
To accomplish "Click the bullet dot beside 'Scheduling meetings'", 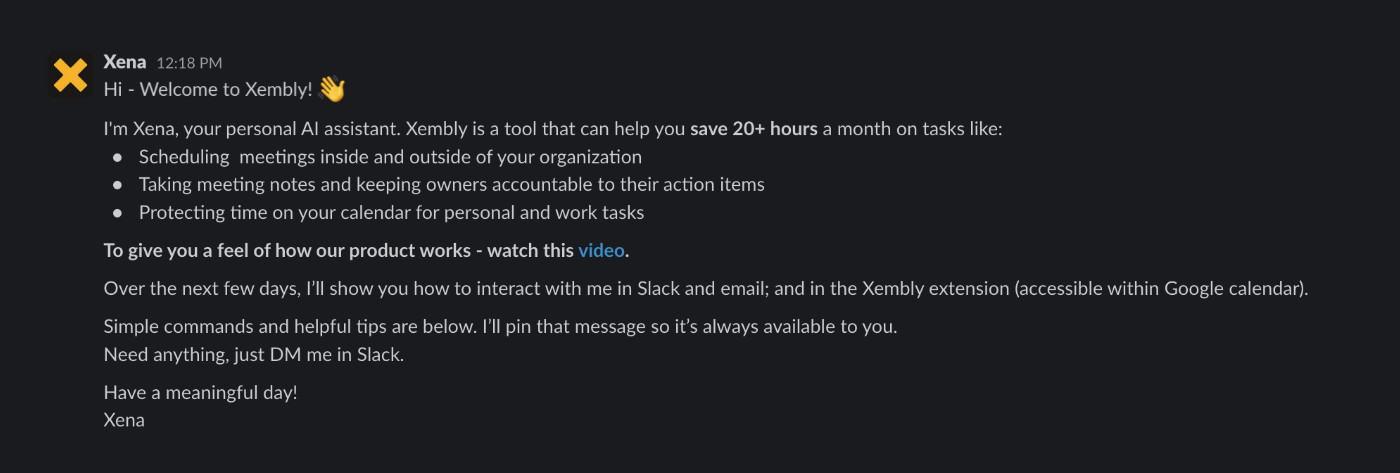I will pos(118,158).
